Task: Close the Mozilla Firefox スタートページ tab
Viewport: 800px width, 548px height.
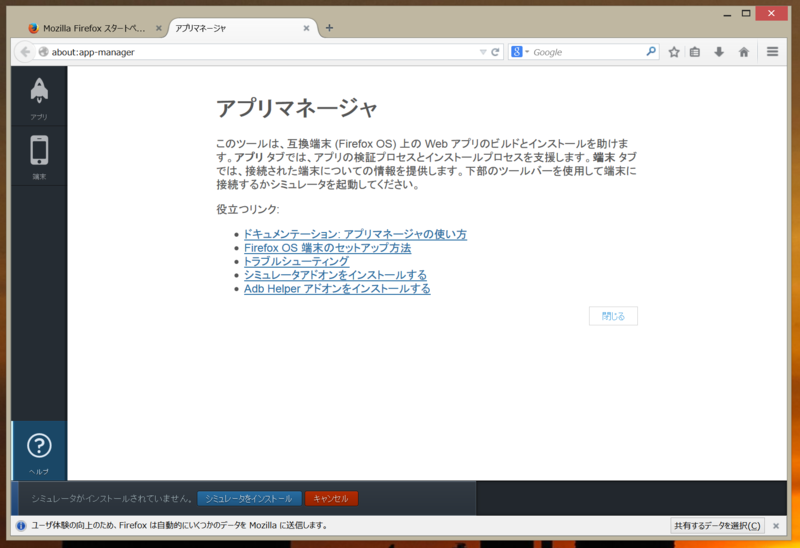Action: tap(159, 28)
